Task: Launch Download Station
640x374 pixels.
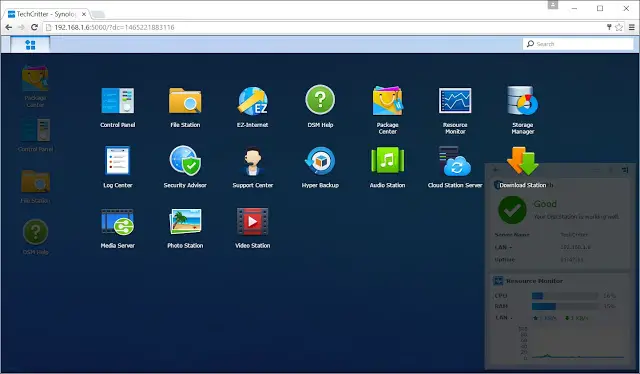Action: (x=523, y=167)
